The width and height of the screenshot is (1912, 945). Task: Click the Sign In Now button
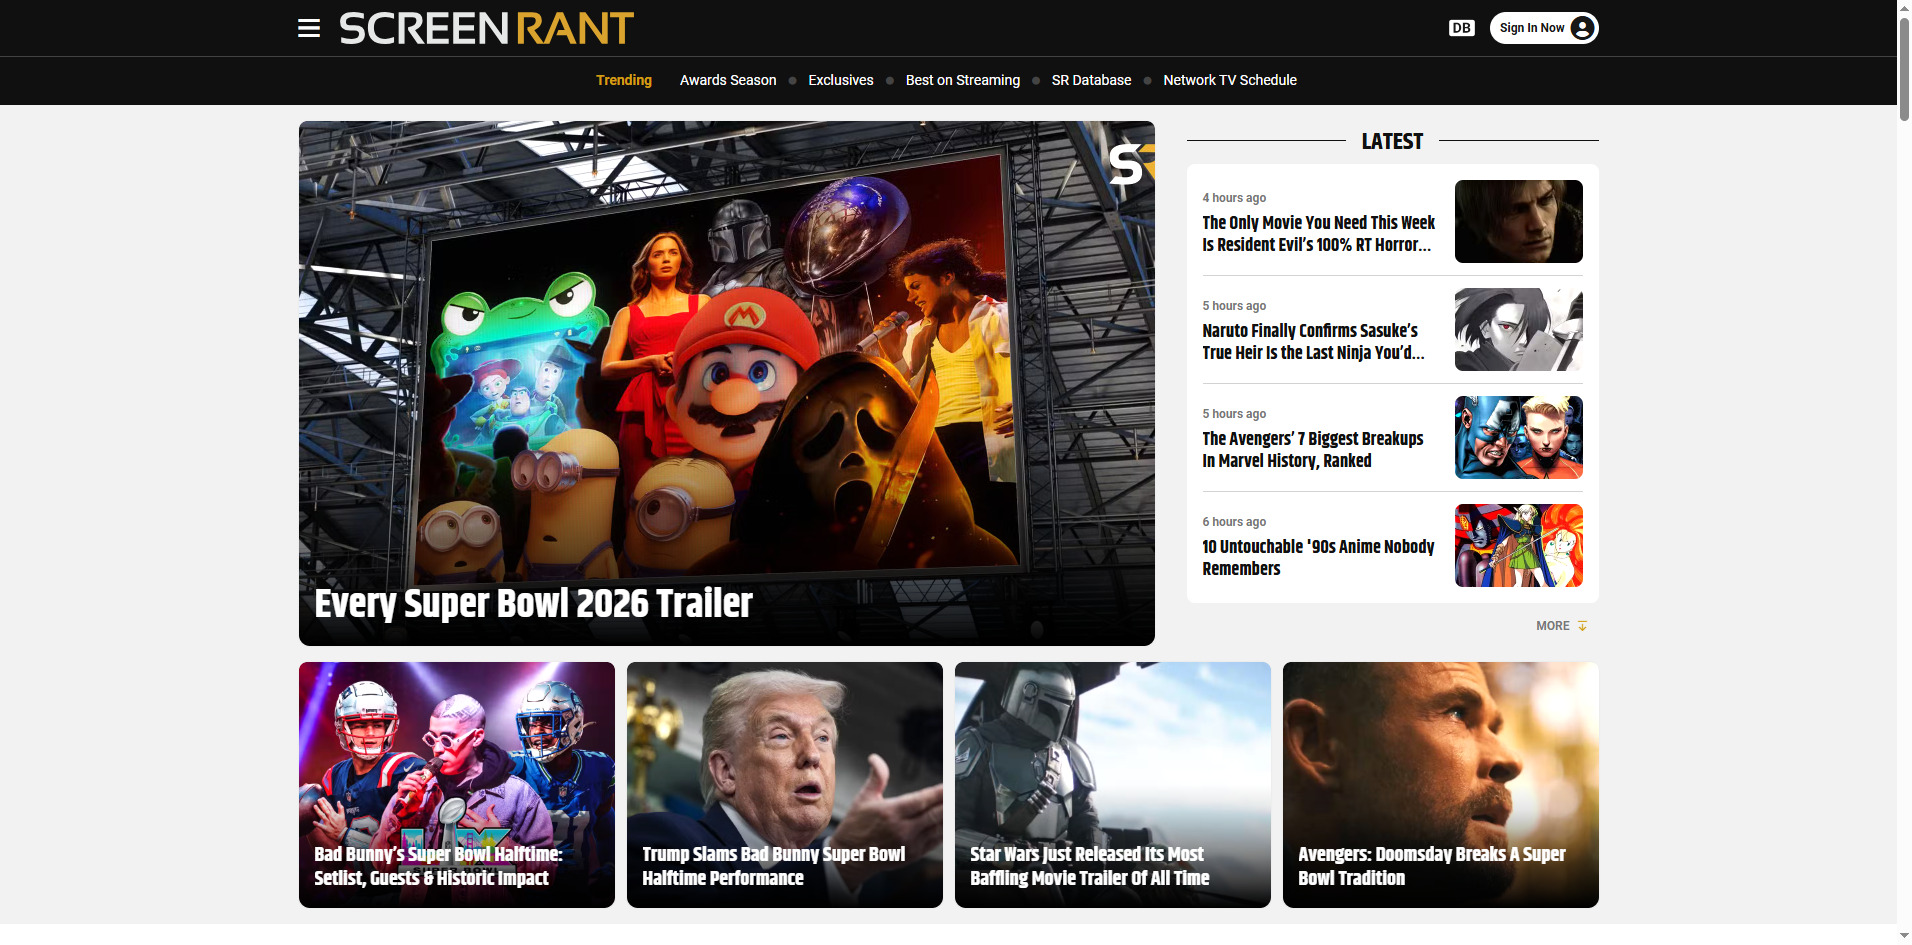[1544, 28]
